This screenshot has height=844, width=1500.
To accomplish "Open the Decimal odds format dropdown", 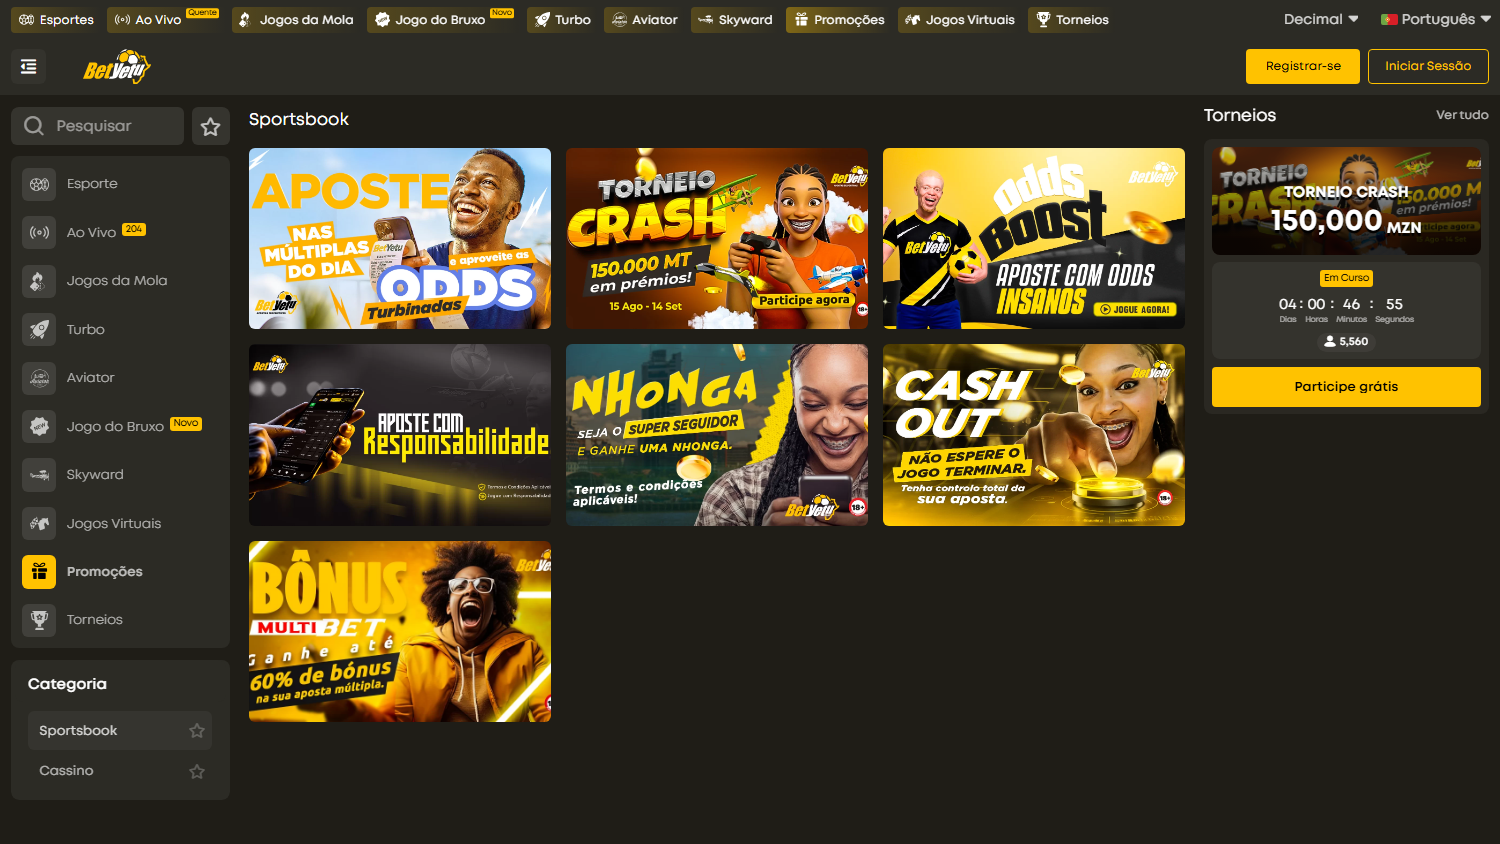I will click(x=1321, y=19).
